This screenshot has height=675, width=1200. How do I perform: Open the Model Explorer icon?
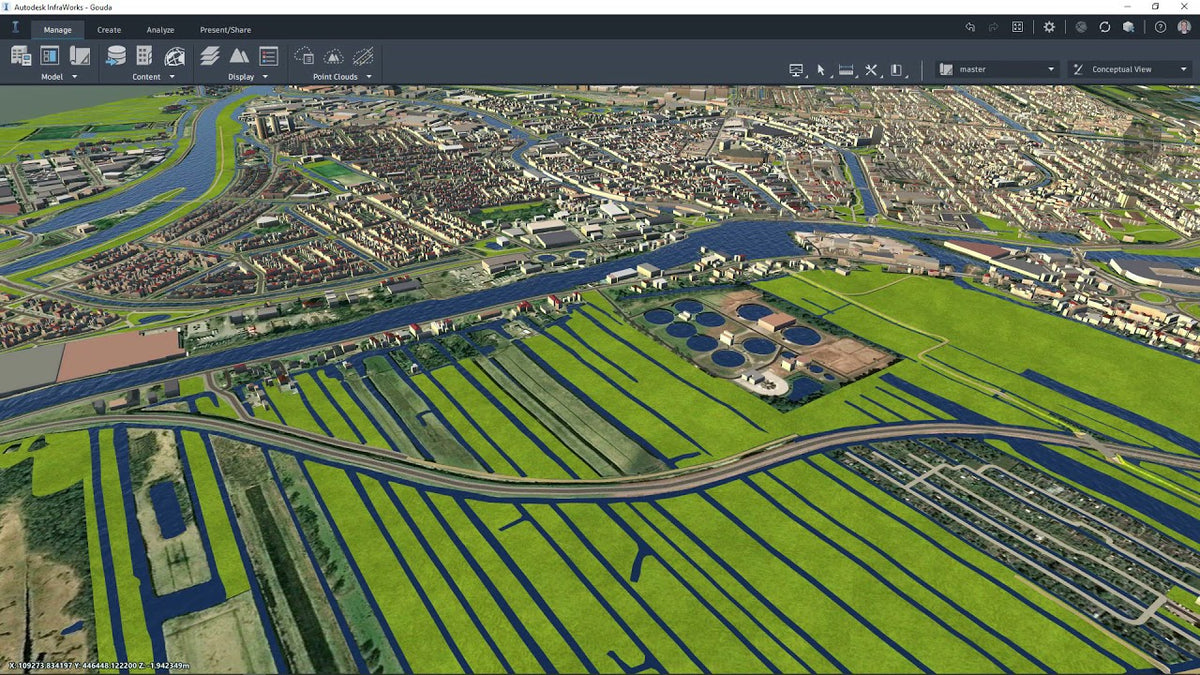click(49, 56)
